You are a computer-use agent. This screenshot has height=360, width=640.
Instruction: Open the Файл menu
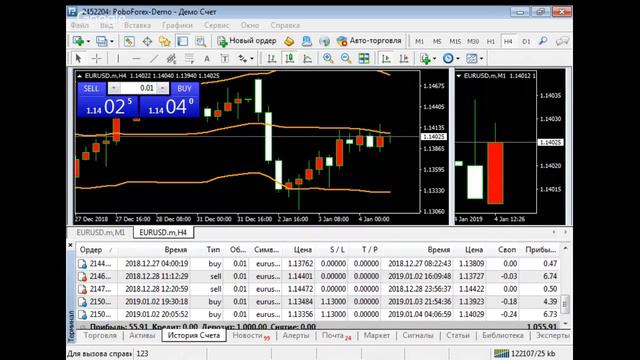pyautogui.click(x=80, y=25)
